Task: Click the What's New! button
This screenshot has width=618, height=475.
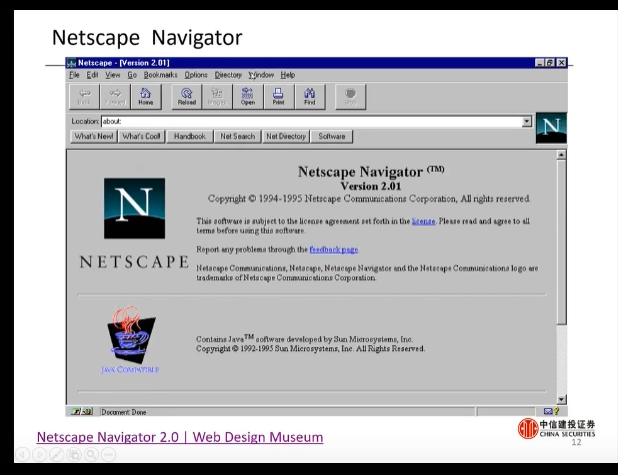Action: (x=94, y=136)
